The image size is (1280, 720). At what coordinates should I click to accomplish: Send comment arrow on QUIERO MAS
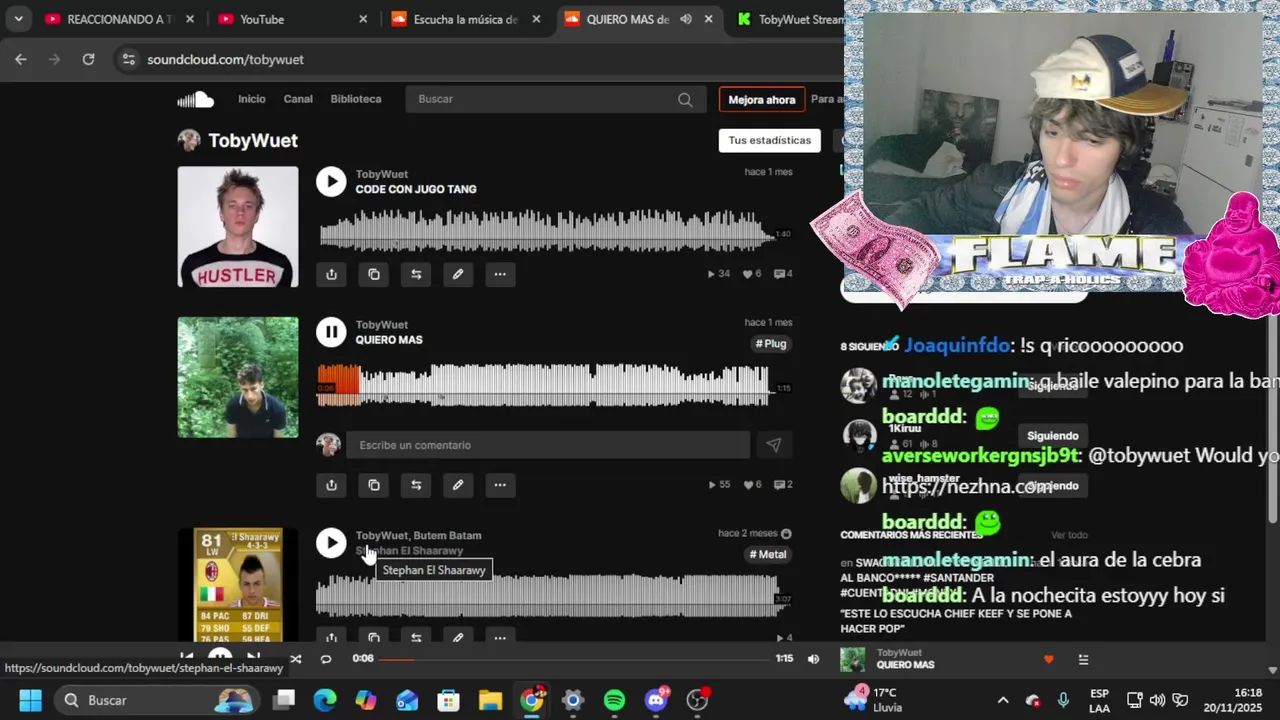[x=773, y=445]
